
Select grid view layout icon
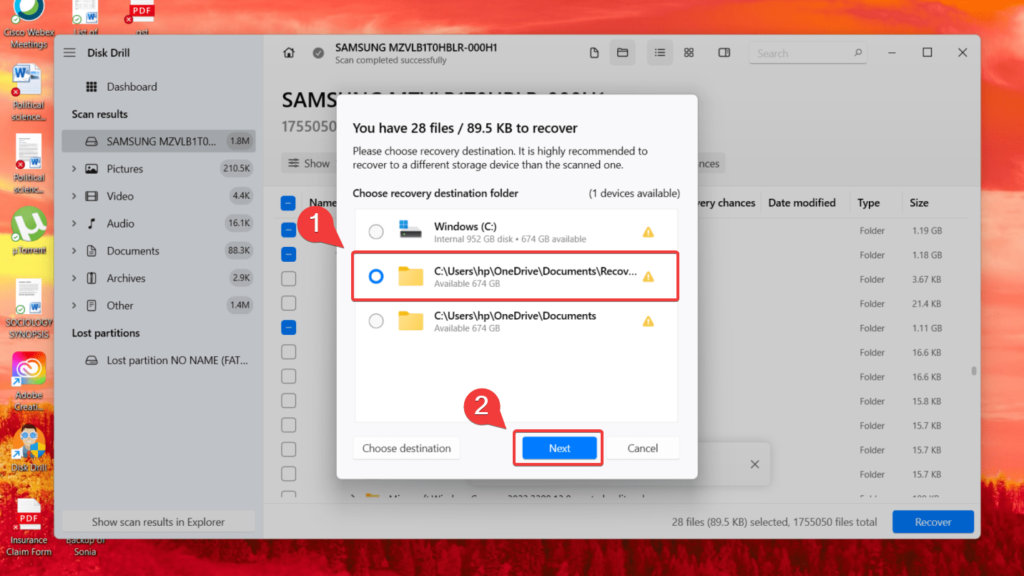[689, 53]
